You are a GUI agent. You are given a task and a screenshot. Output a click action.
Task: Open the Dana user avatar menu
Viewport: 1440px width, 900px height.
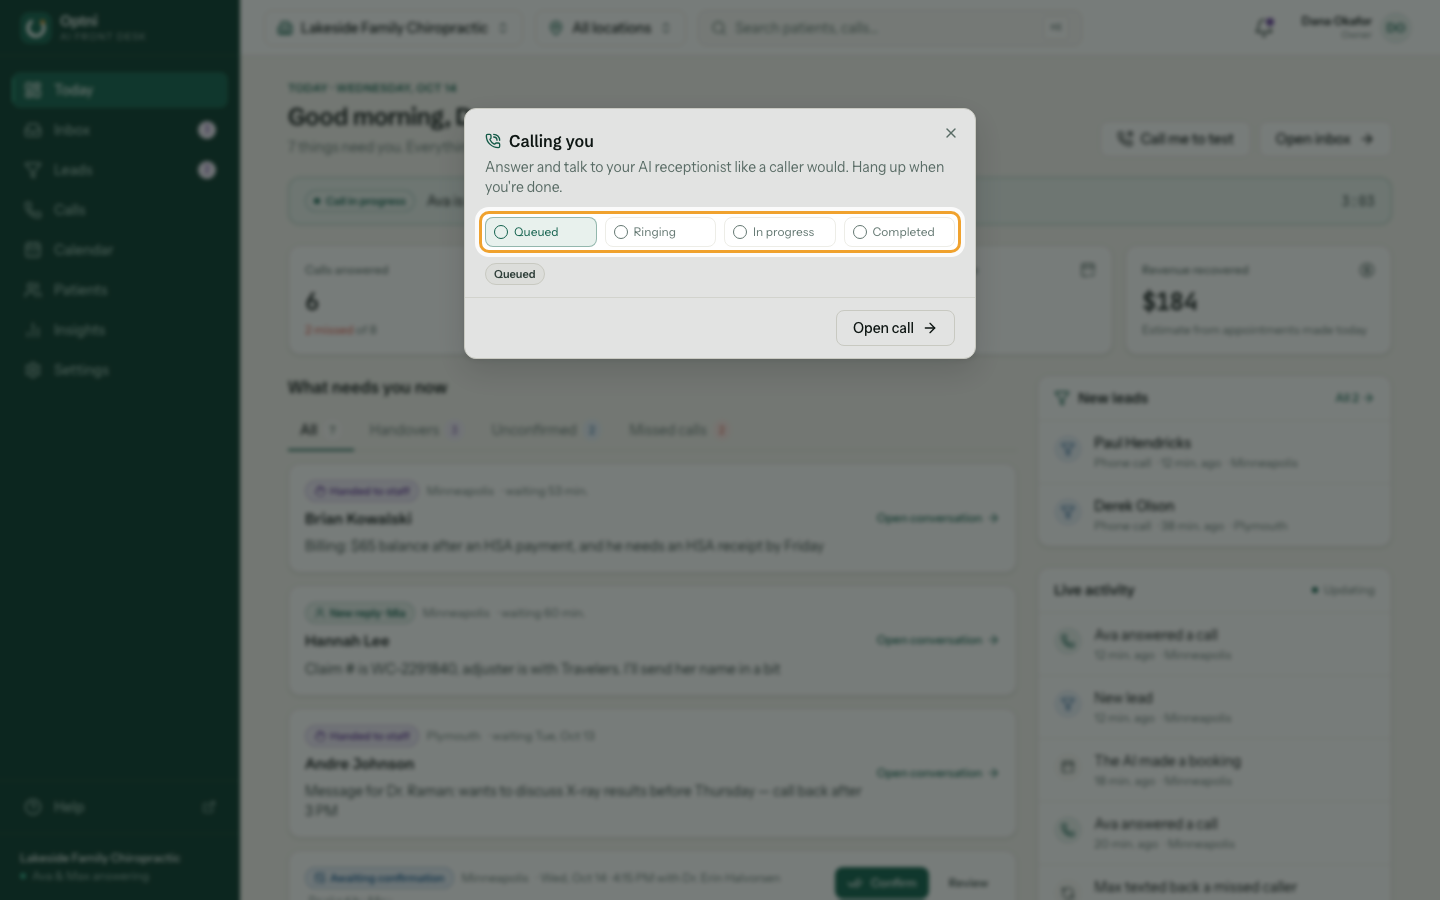[1395, 28]
